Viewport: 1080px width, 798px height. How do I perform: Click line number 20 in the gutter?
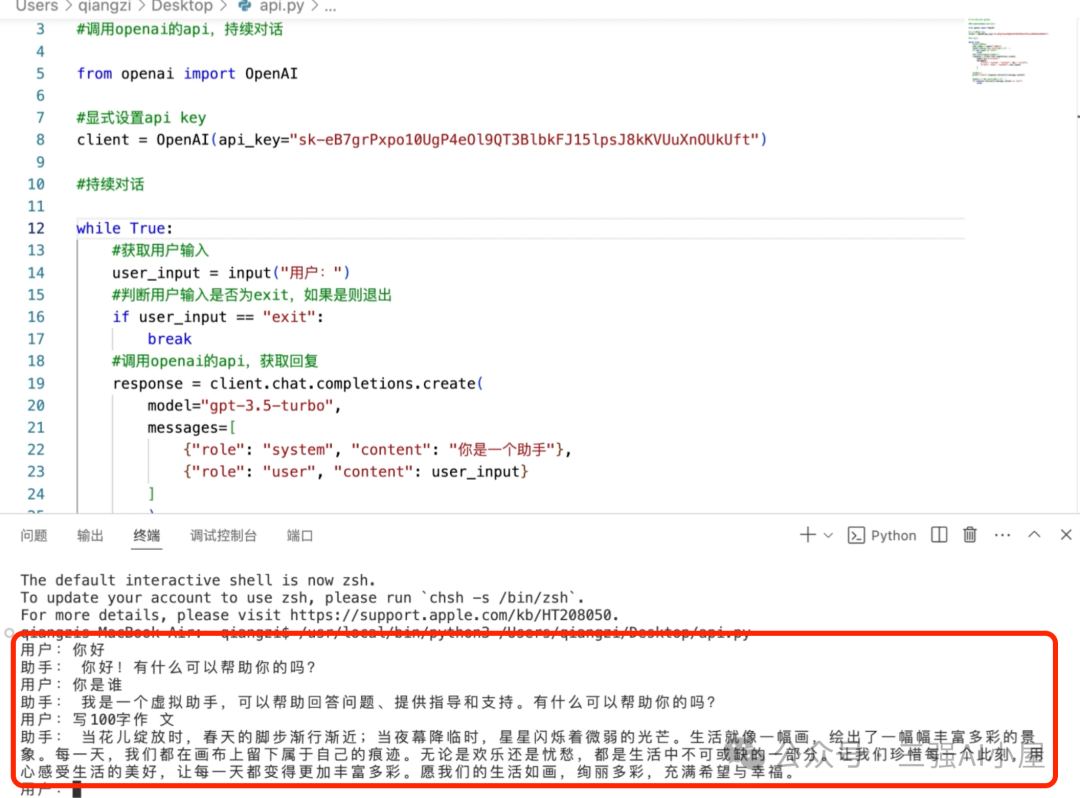[x=36, y=406]
